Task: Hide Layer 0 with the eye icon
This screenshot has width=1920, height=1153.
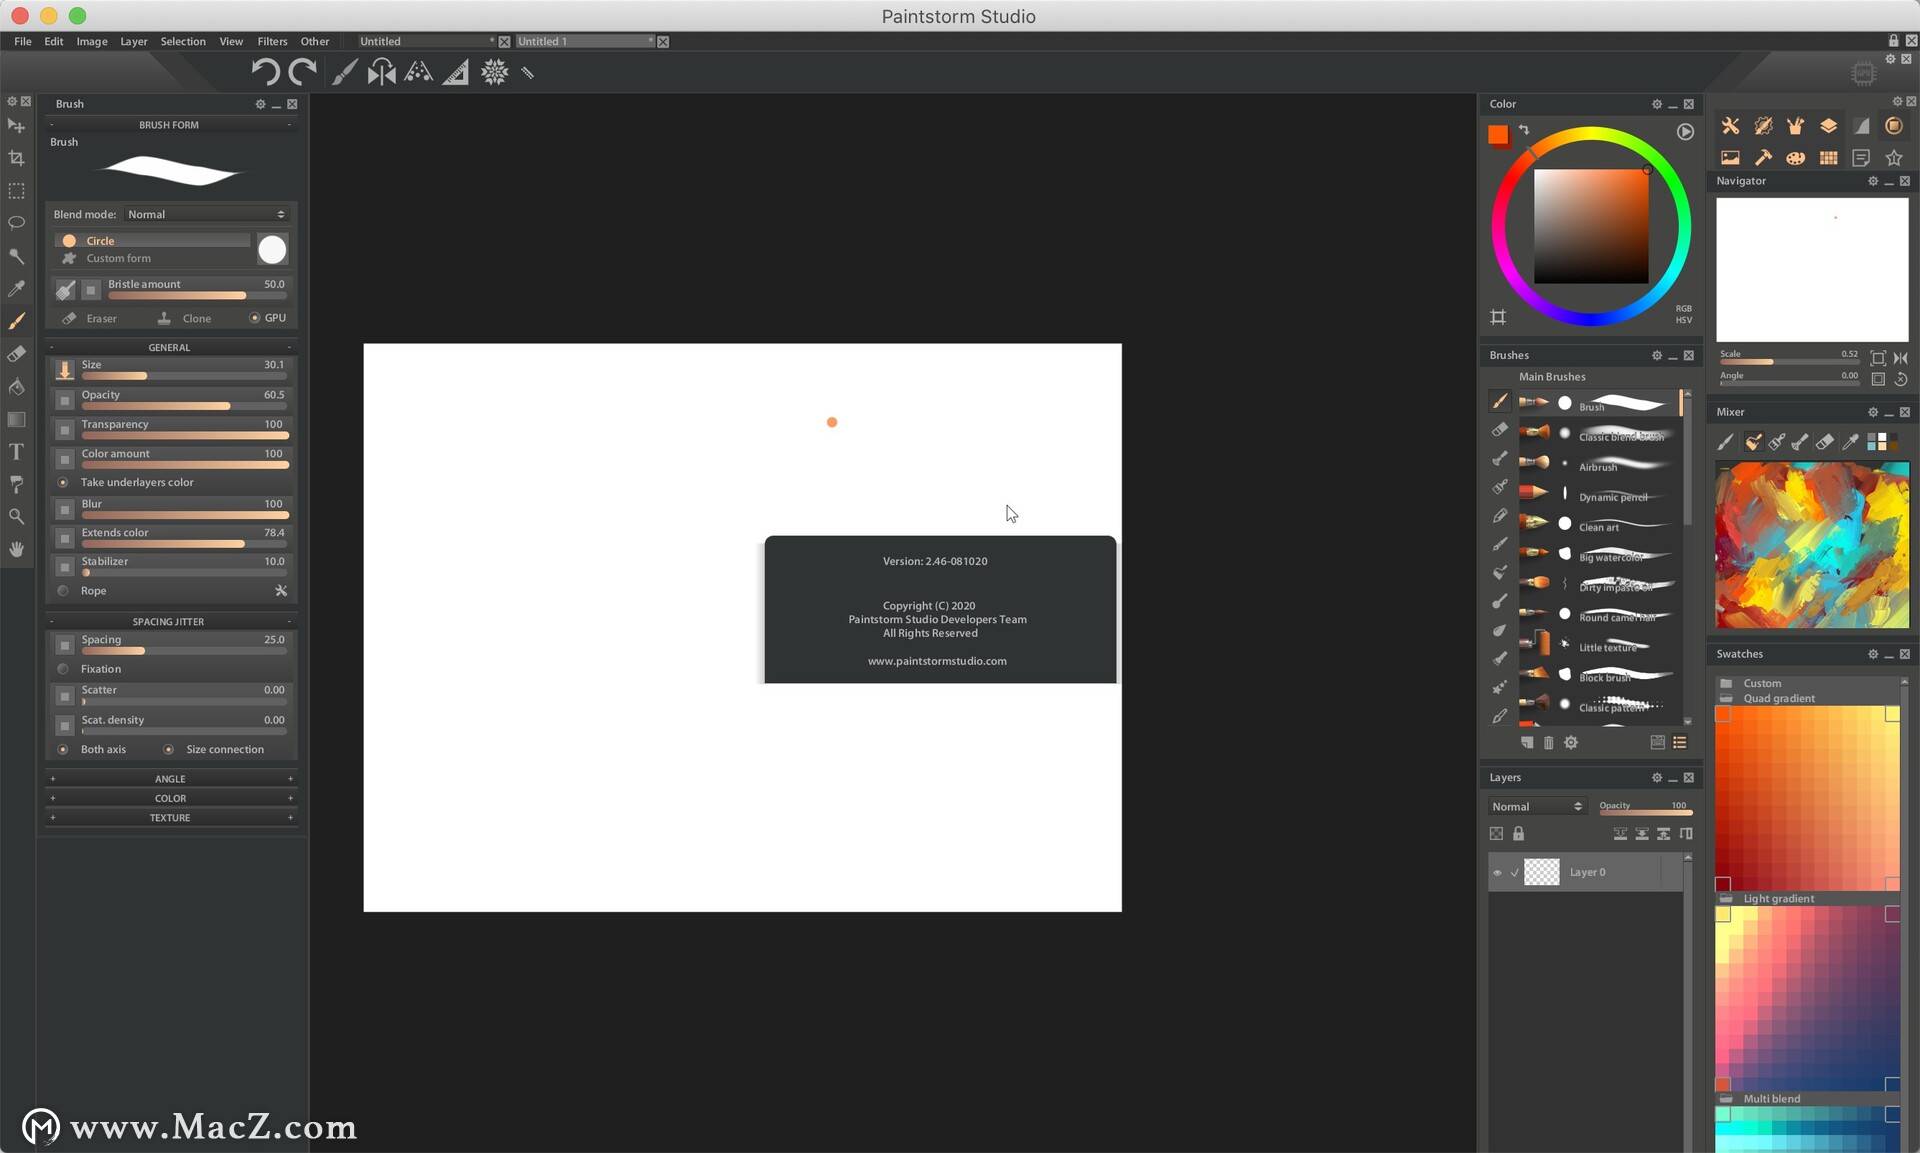Action: (1497, 873)
